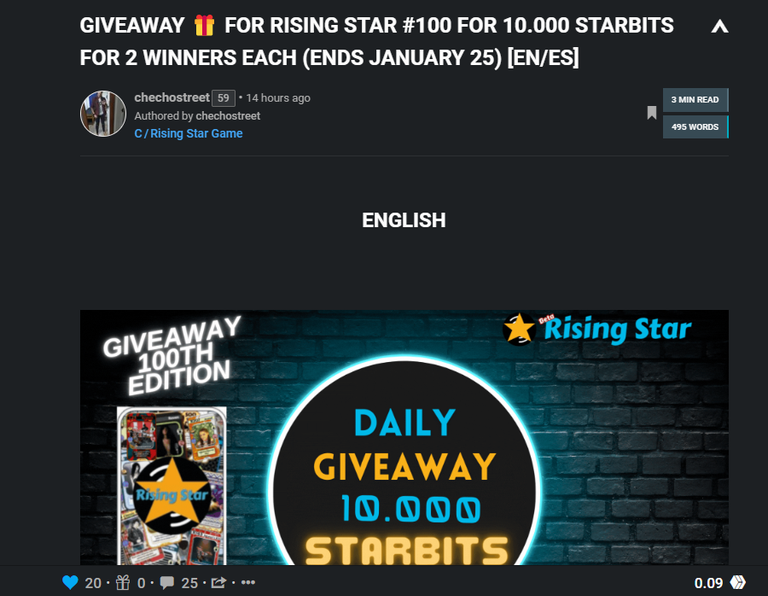Open the chechostreet author name link
Screen dimensions: 768x596
(172, 97)
